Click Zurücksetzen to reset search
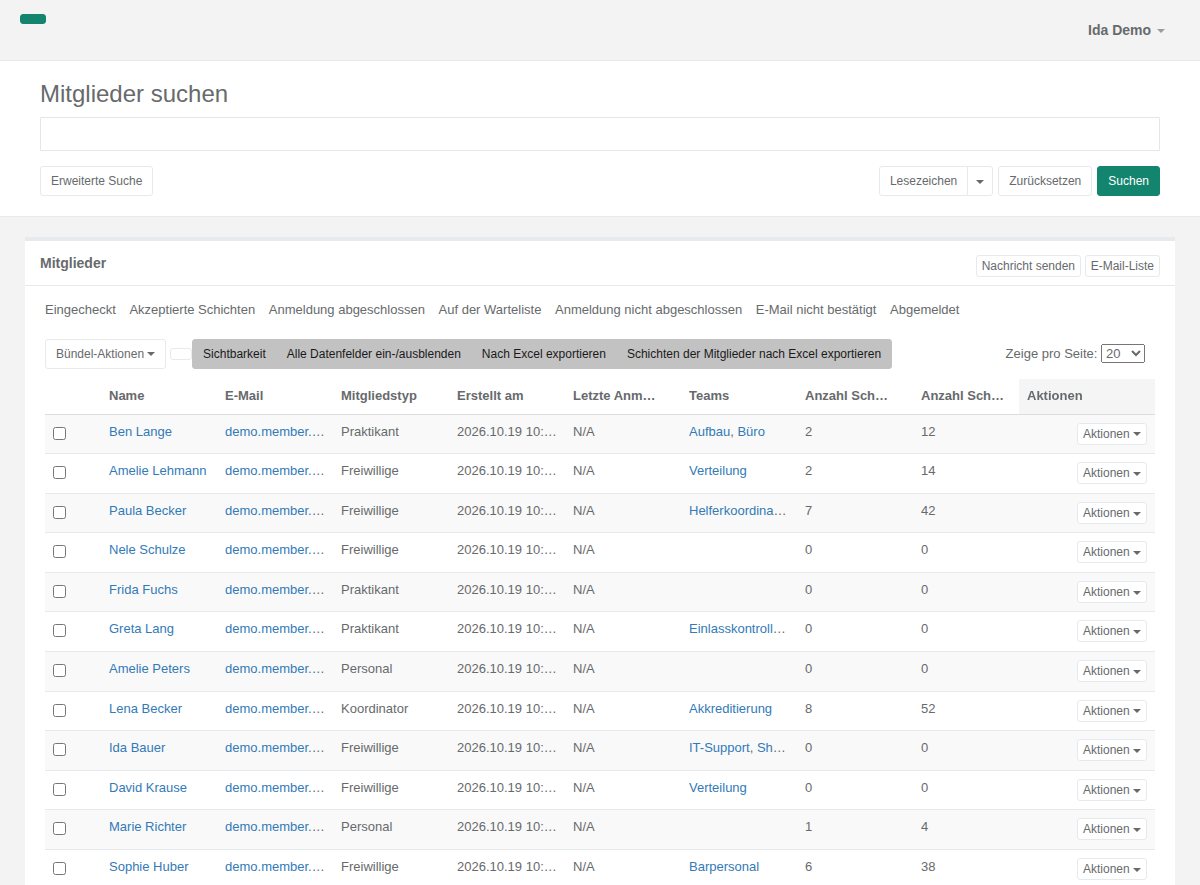 click(1045, 181)
